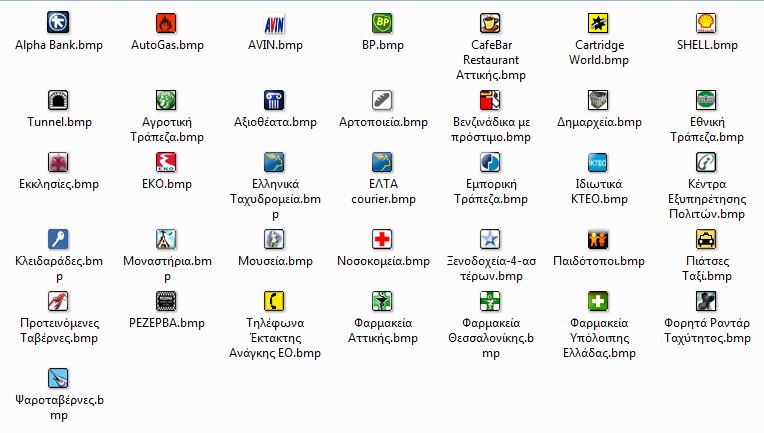This screenshot has height=433, width=764.
Task: Click the Κλειδαράδες.bmp key icon
Action: tap(58, 239)
